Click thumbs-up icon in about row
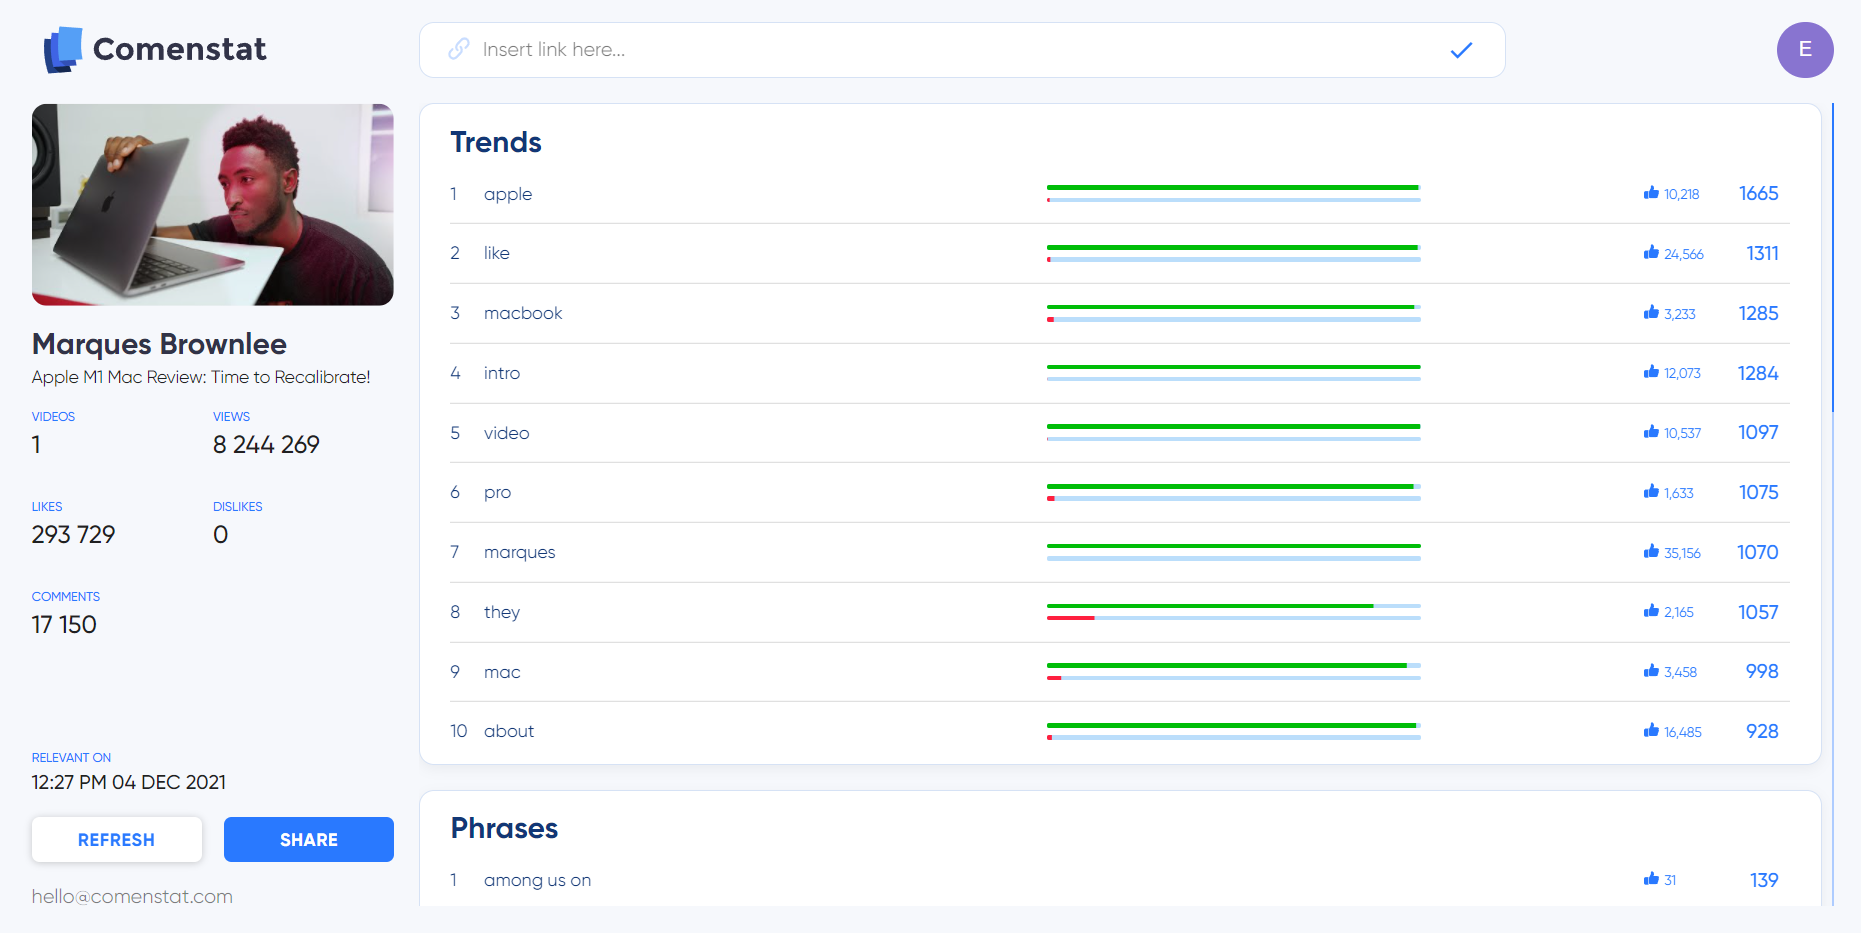This screenshot has height=933, width=1861. 1651,731
